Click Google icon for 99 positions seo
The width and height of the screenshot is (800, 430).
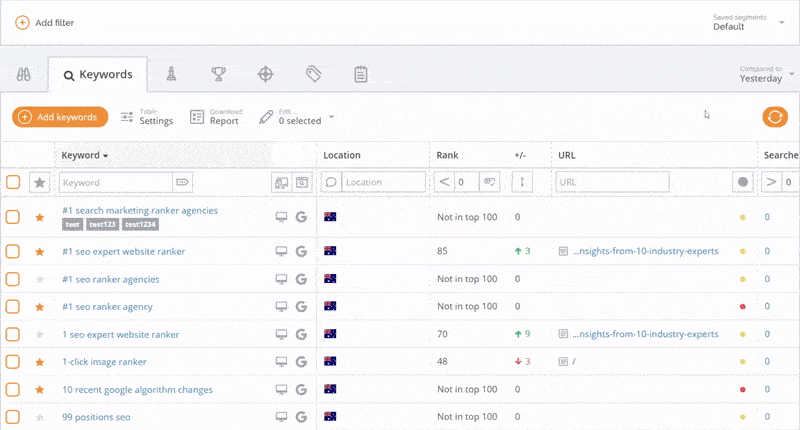(x=302, y=417)
